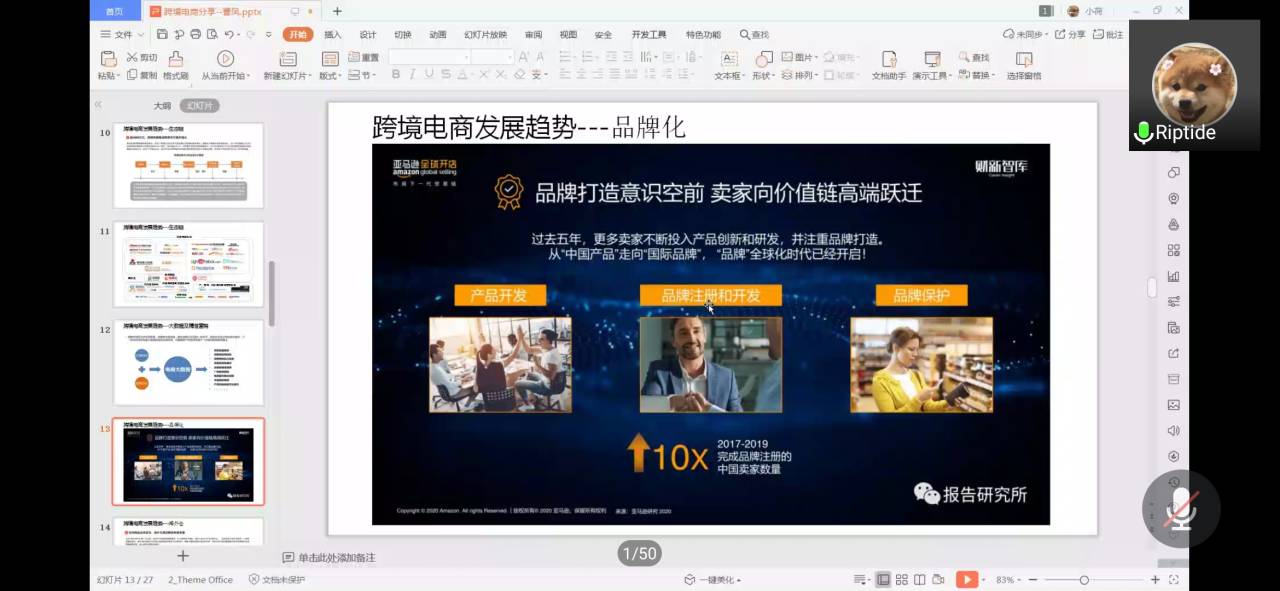
Task: Start slideshow with orange play button
Action: click(x=966, y=580)
